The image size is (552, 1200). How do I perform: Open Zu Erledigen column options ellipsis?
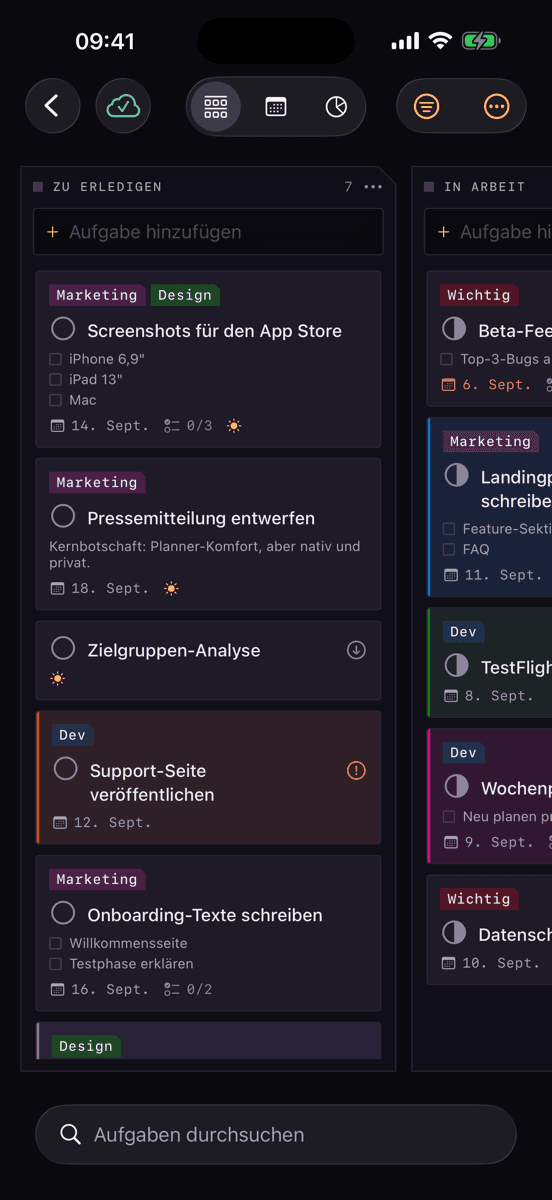pyautogui.click(x=373, y=187)
